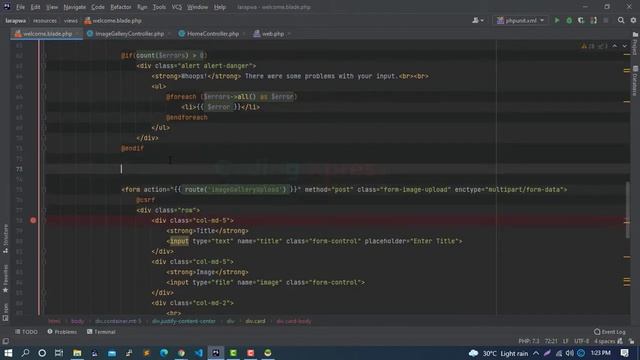Open the user account icon dropdown

pyautogui.click(x=478, y=20)
